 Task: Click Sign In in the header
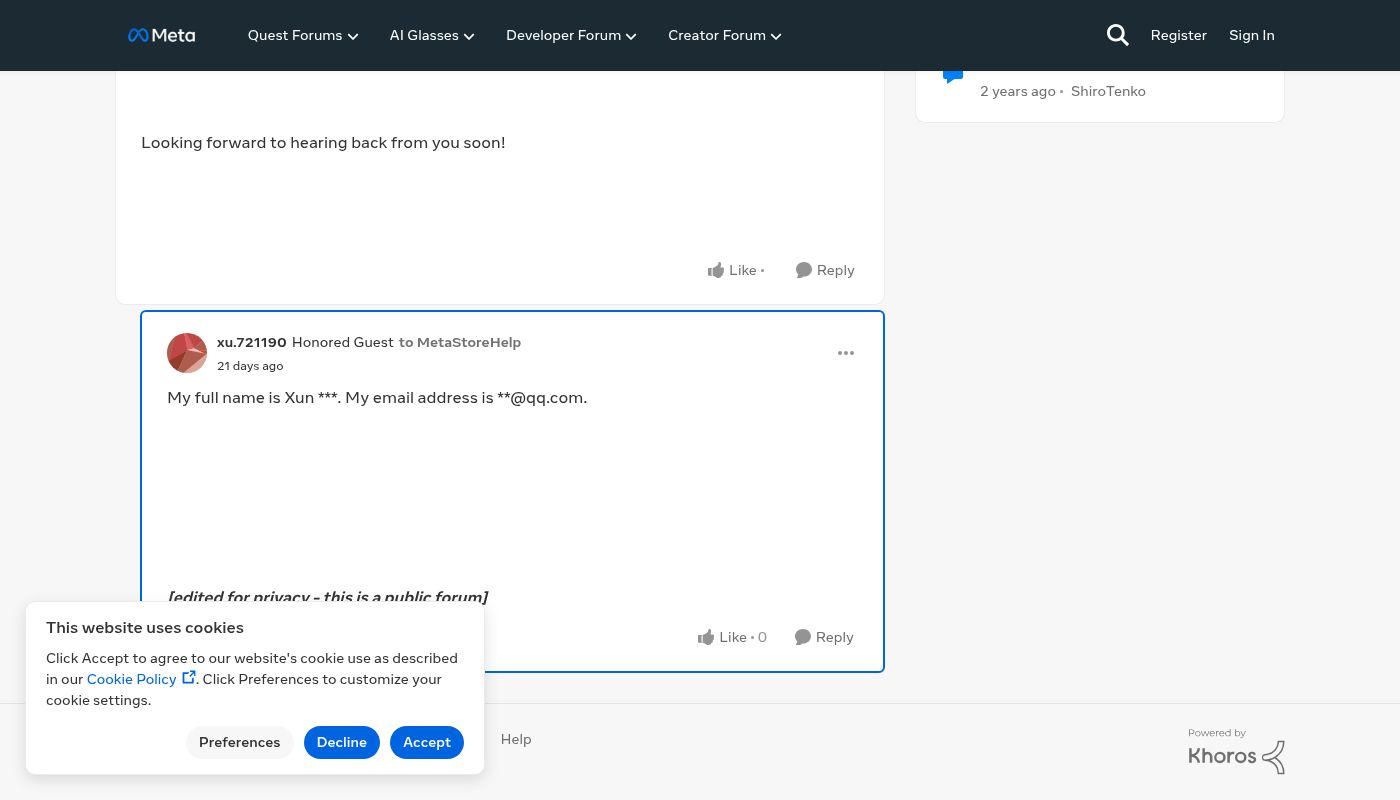(1251, 35)
